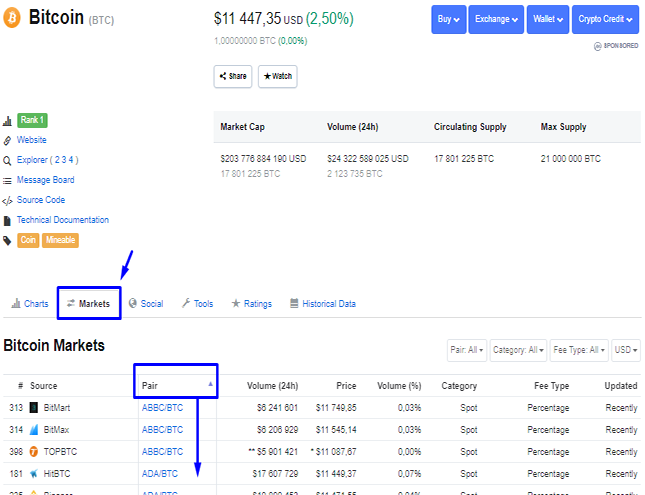Open the Wallet dropdown
The height and width of the screenshot is (495, 645).
point(548,19)
